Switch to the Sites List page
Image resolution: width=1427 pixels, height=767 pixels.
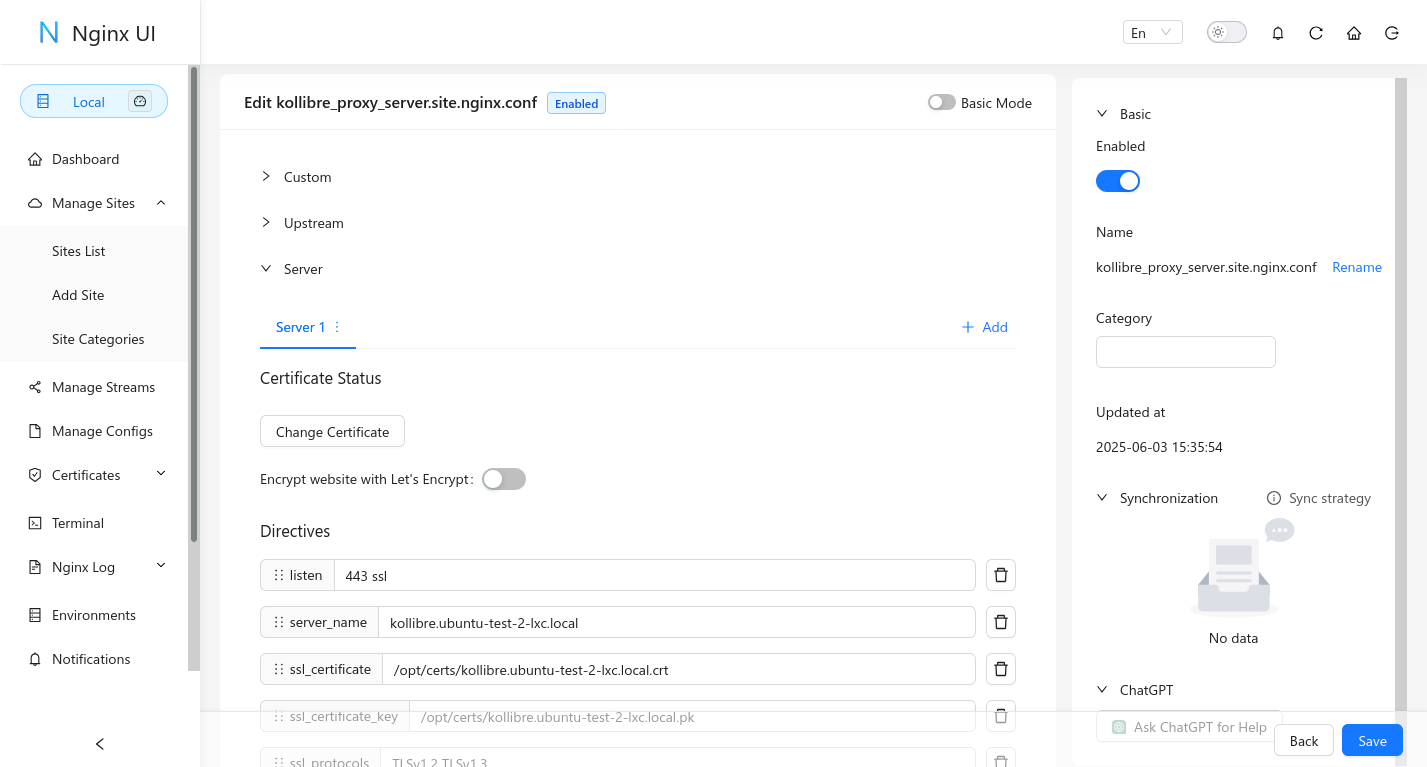tap(77, 250)
